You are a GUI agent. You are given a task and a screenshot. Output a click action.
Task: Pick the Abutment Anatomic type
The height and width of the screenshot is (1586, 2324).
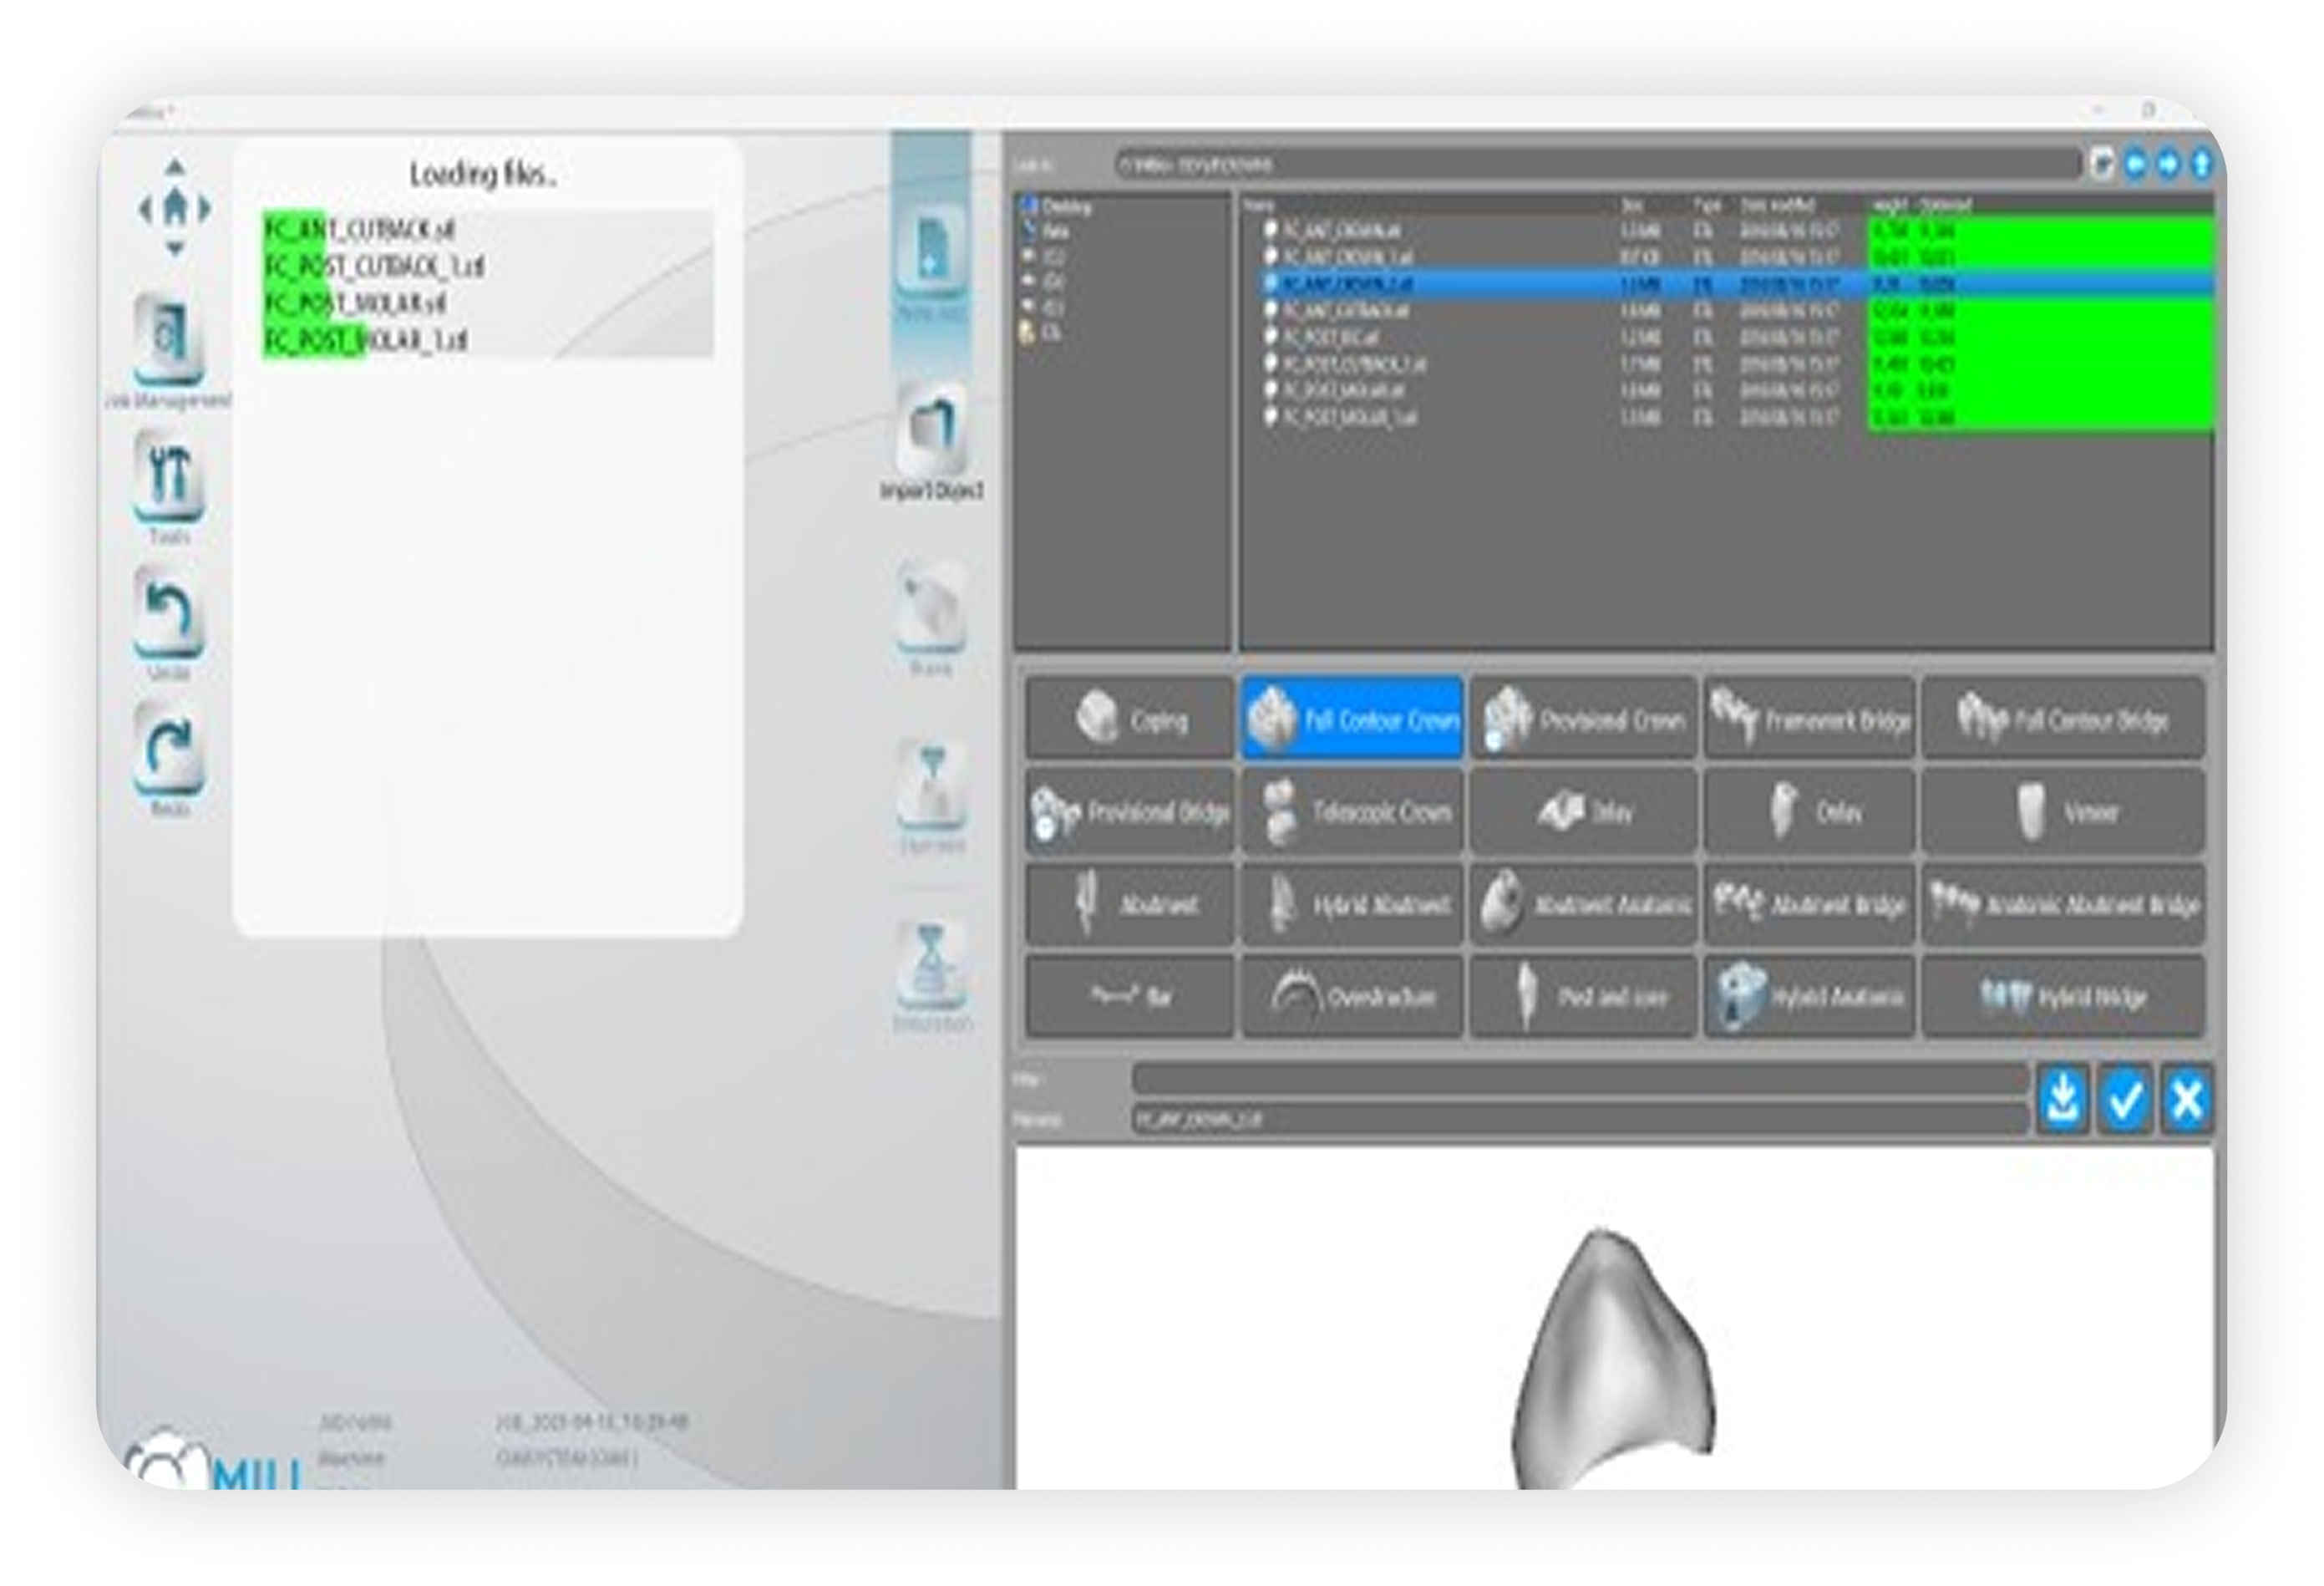click(1582, 904)
